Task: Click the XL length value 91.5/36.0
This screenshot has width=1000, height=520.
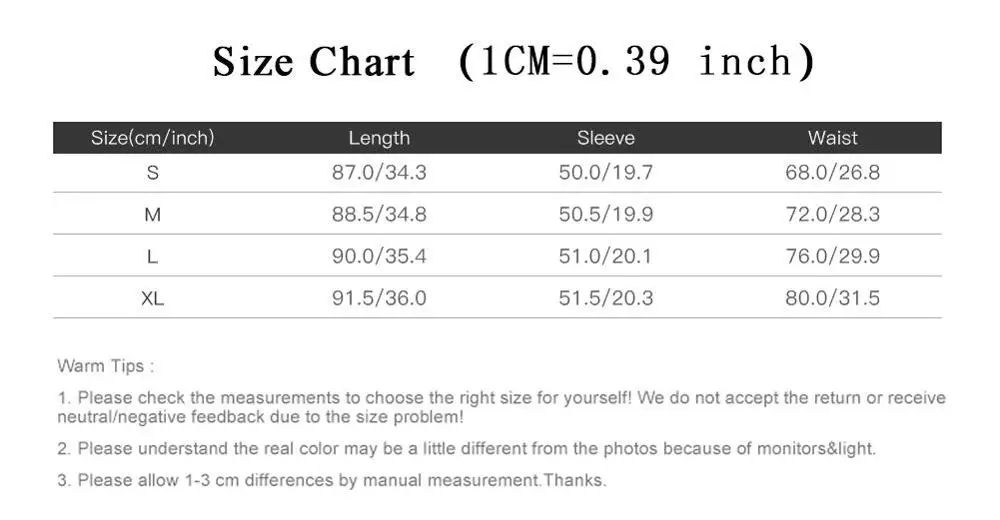Action: (x=379, y=298)
